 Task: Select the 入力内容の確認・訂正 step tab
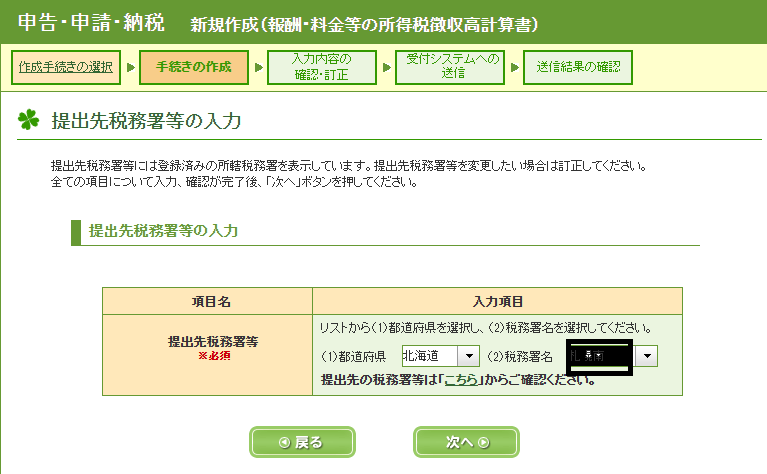click(322, 68)
